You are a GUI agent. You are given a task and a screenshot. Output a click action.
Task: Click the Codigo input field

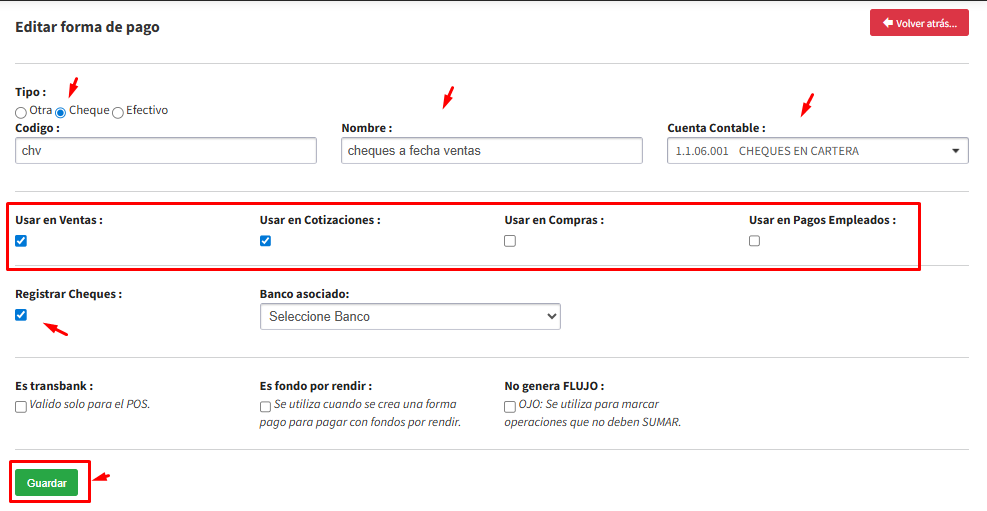166,151
